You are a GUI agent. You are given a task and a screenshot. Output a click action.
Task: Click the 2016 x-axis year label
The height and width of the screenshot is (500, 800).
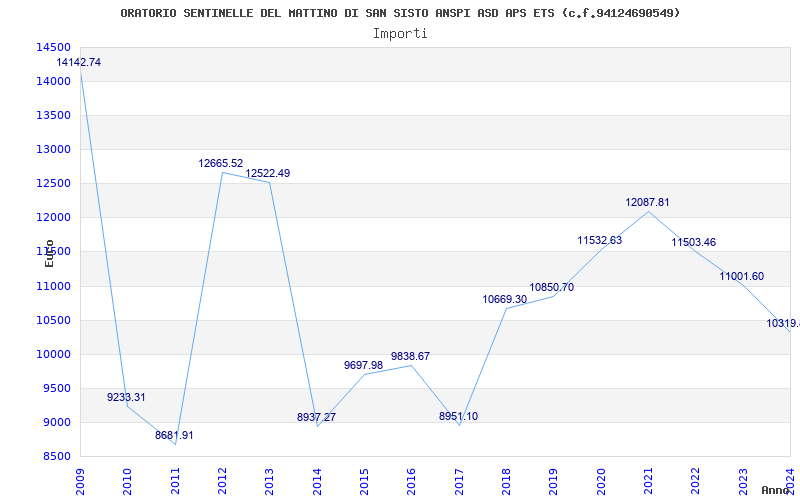[412, 481]
